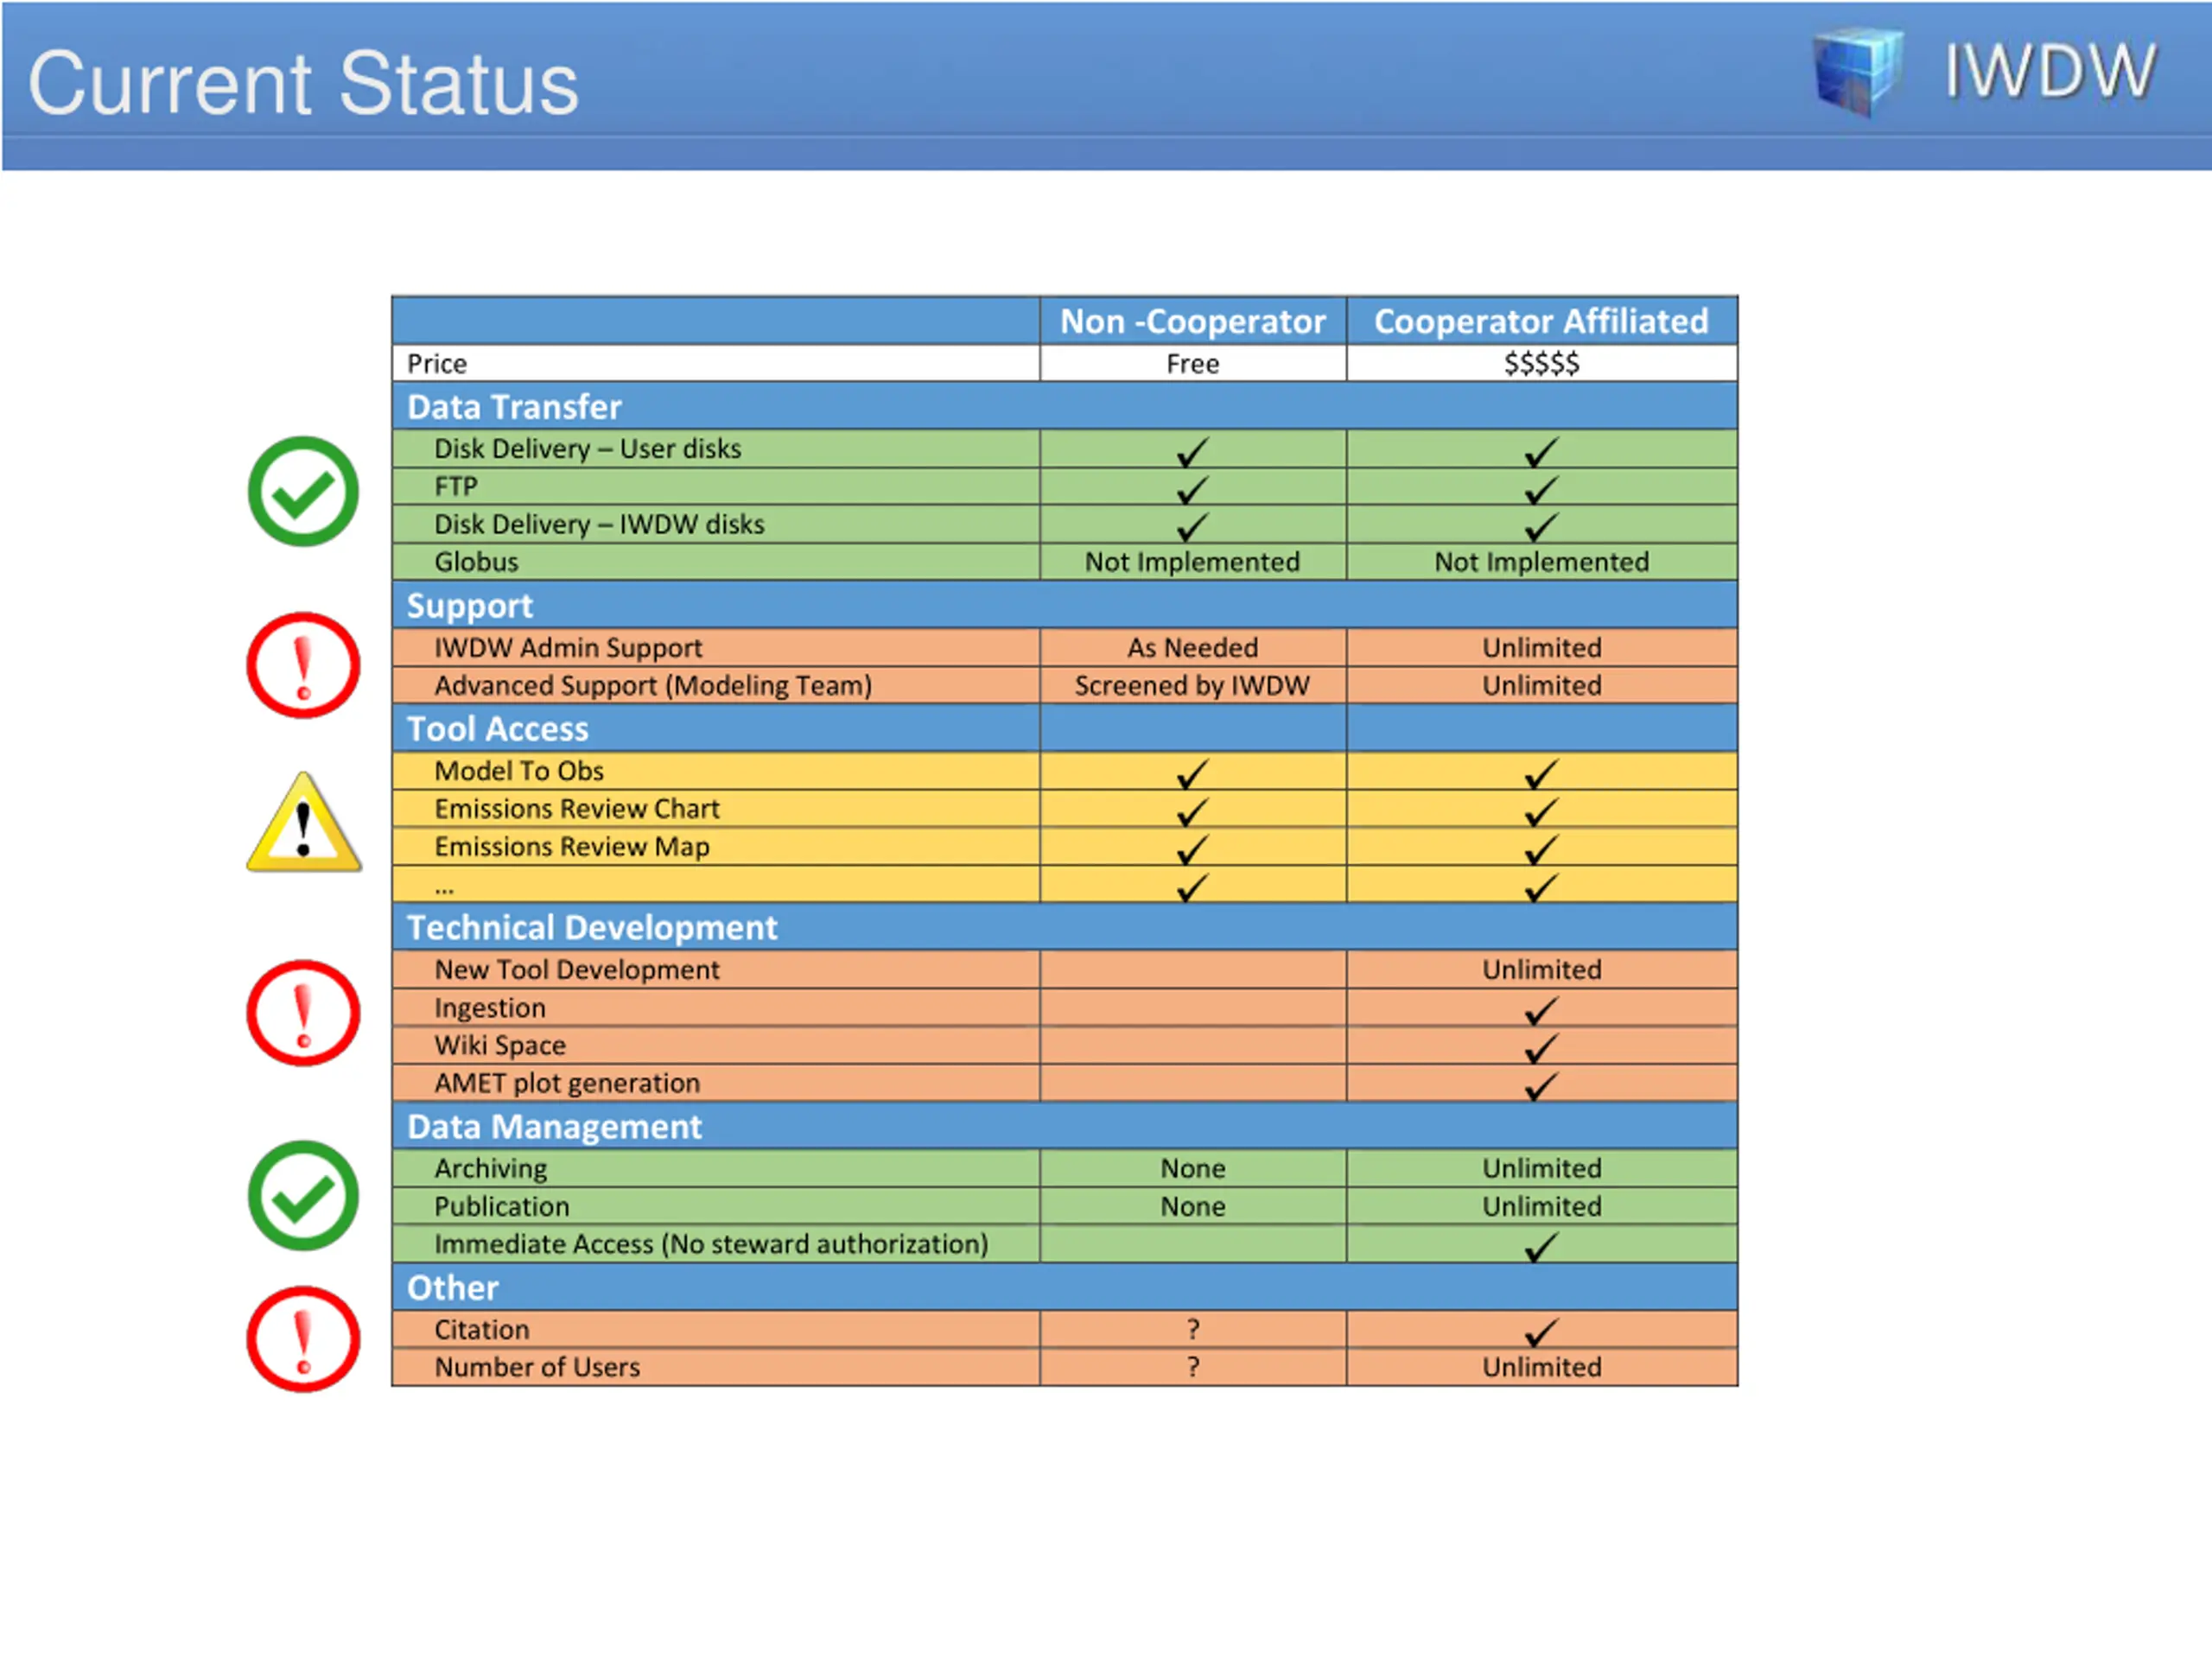Click FTP checkmark in Non-Cooperator column
Screen dimensions: 2212x1659
tap(1192, 489)
